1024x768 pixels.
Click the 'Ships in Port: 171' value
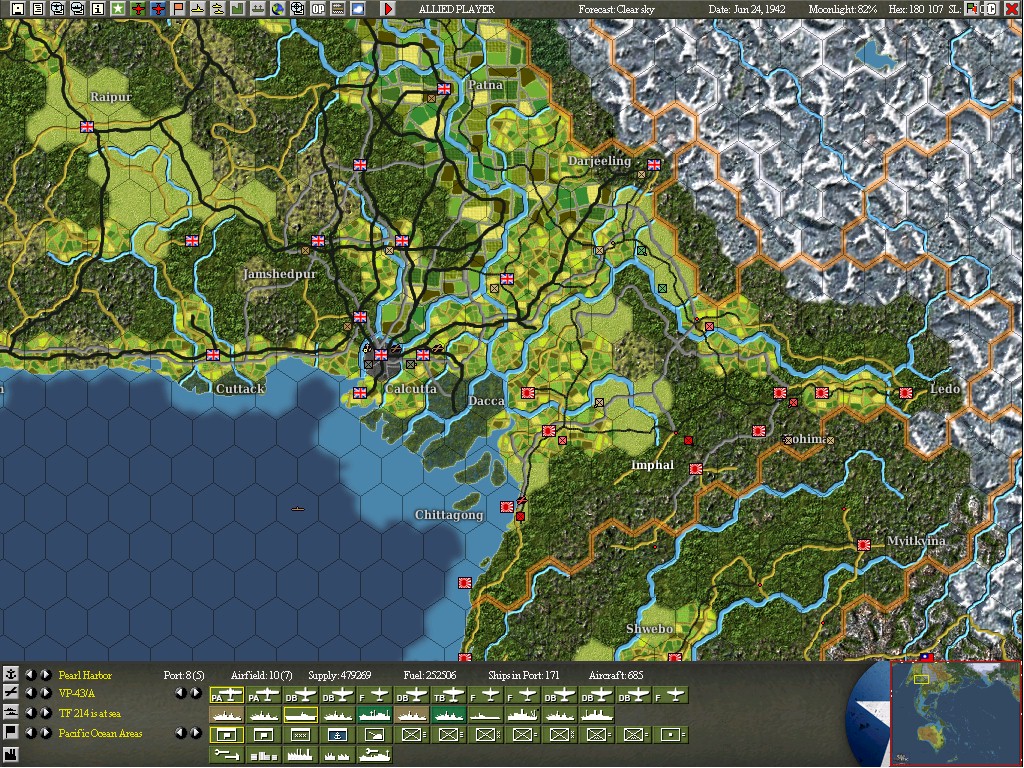[x=524, y=675]
